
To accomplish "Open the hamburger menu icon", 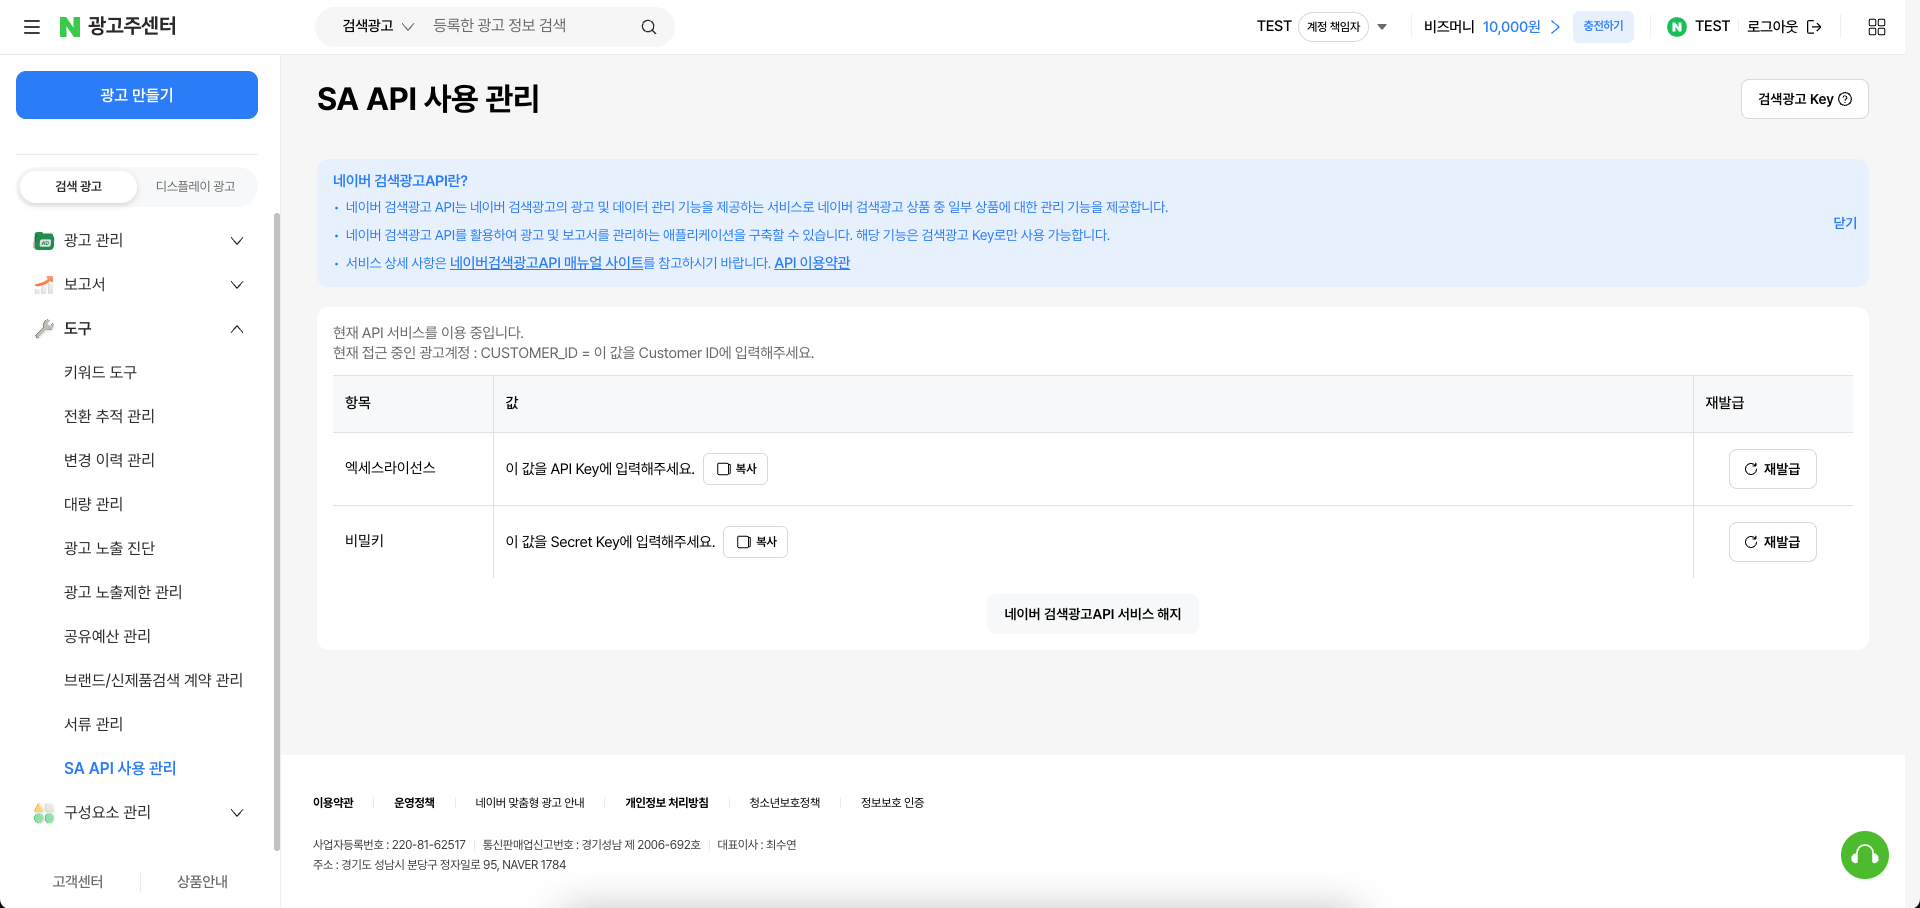I will (32, 27).
